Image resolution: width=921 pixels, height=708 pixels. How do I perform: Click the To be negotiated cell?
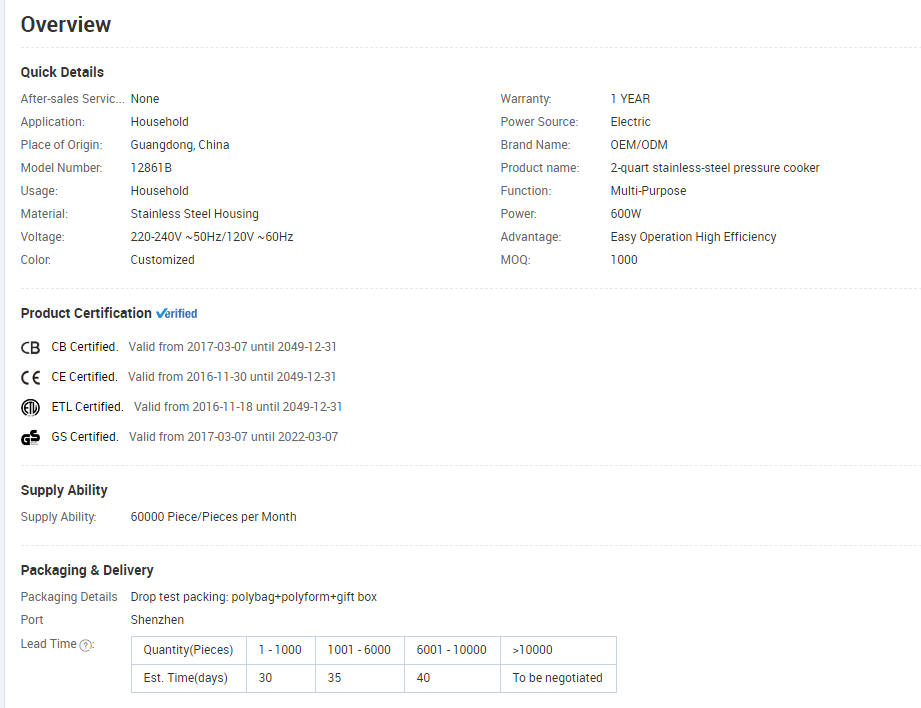point(557,678)
